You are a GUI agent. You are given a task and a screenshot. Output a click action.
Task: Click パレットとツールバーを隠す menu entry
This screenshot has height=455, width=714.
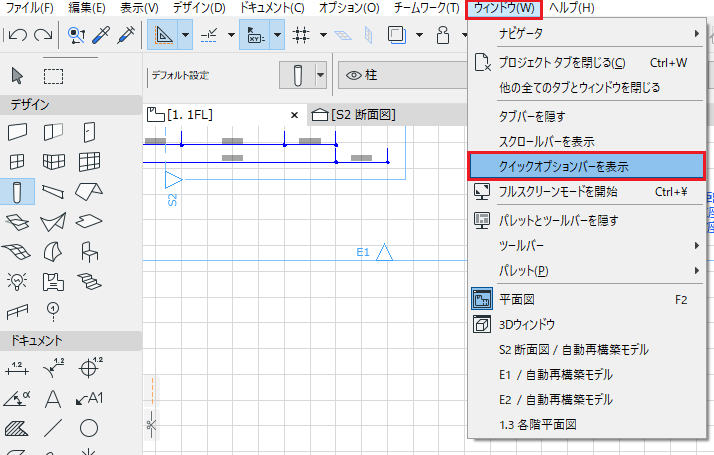click(587, 220)
